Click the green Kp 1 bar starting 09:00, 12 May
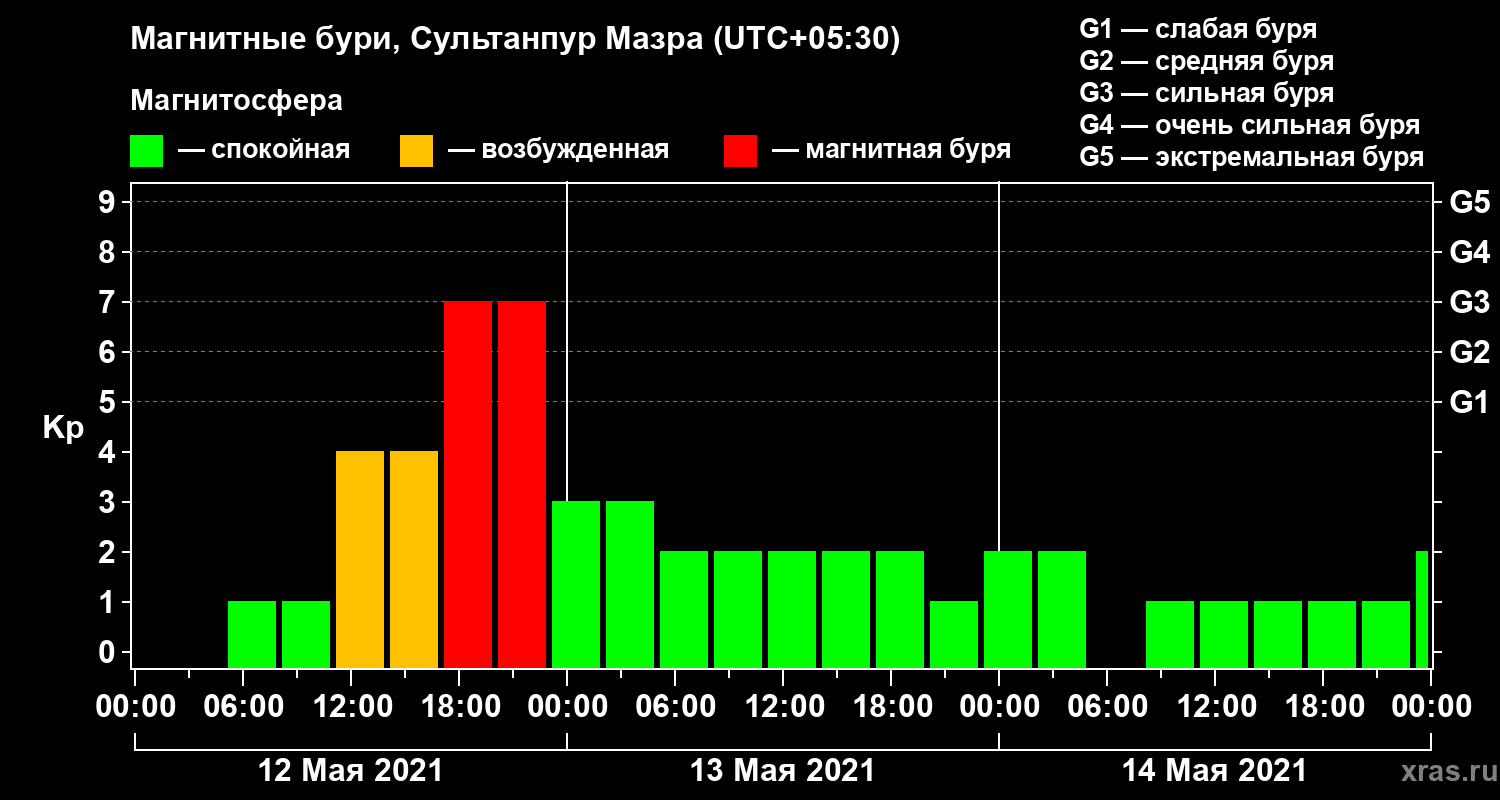 (306, 634)
